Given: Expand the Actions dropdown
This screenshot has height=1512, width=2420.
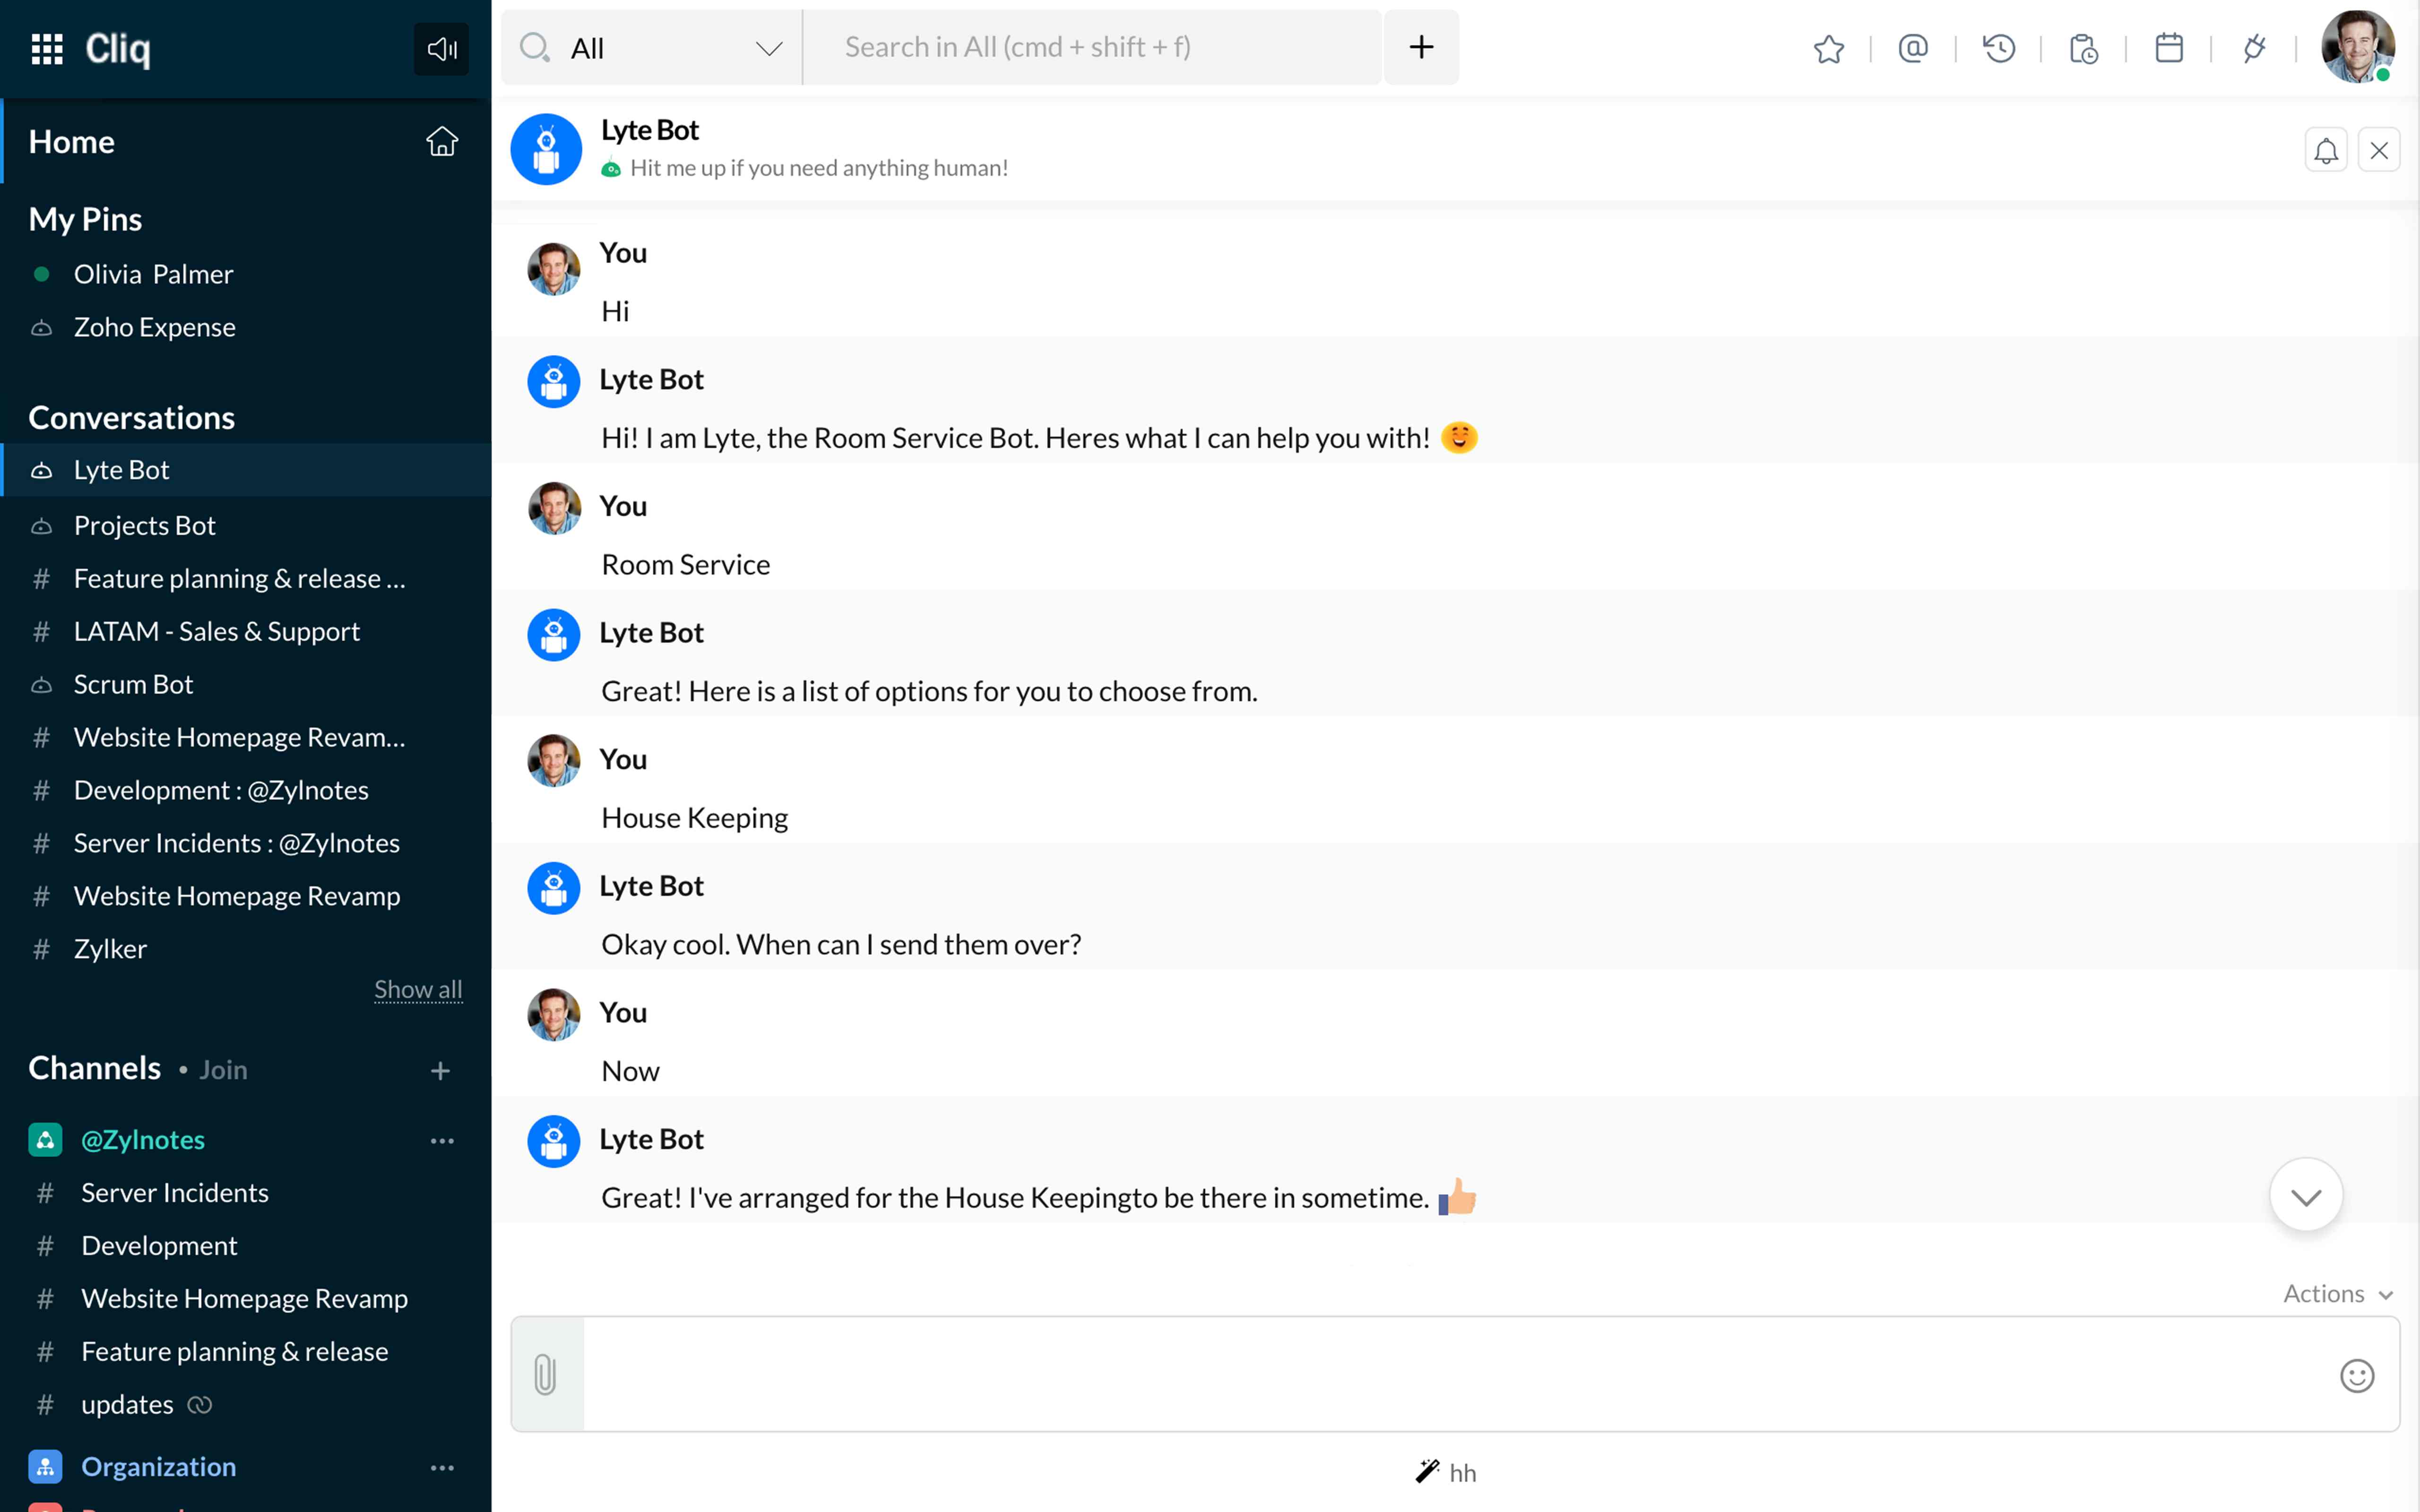Looking at the screenshot, I should click(2337, 1293).
